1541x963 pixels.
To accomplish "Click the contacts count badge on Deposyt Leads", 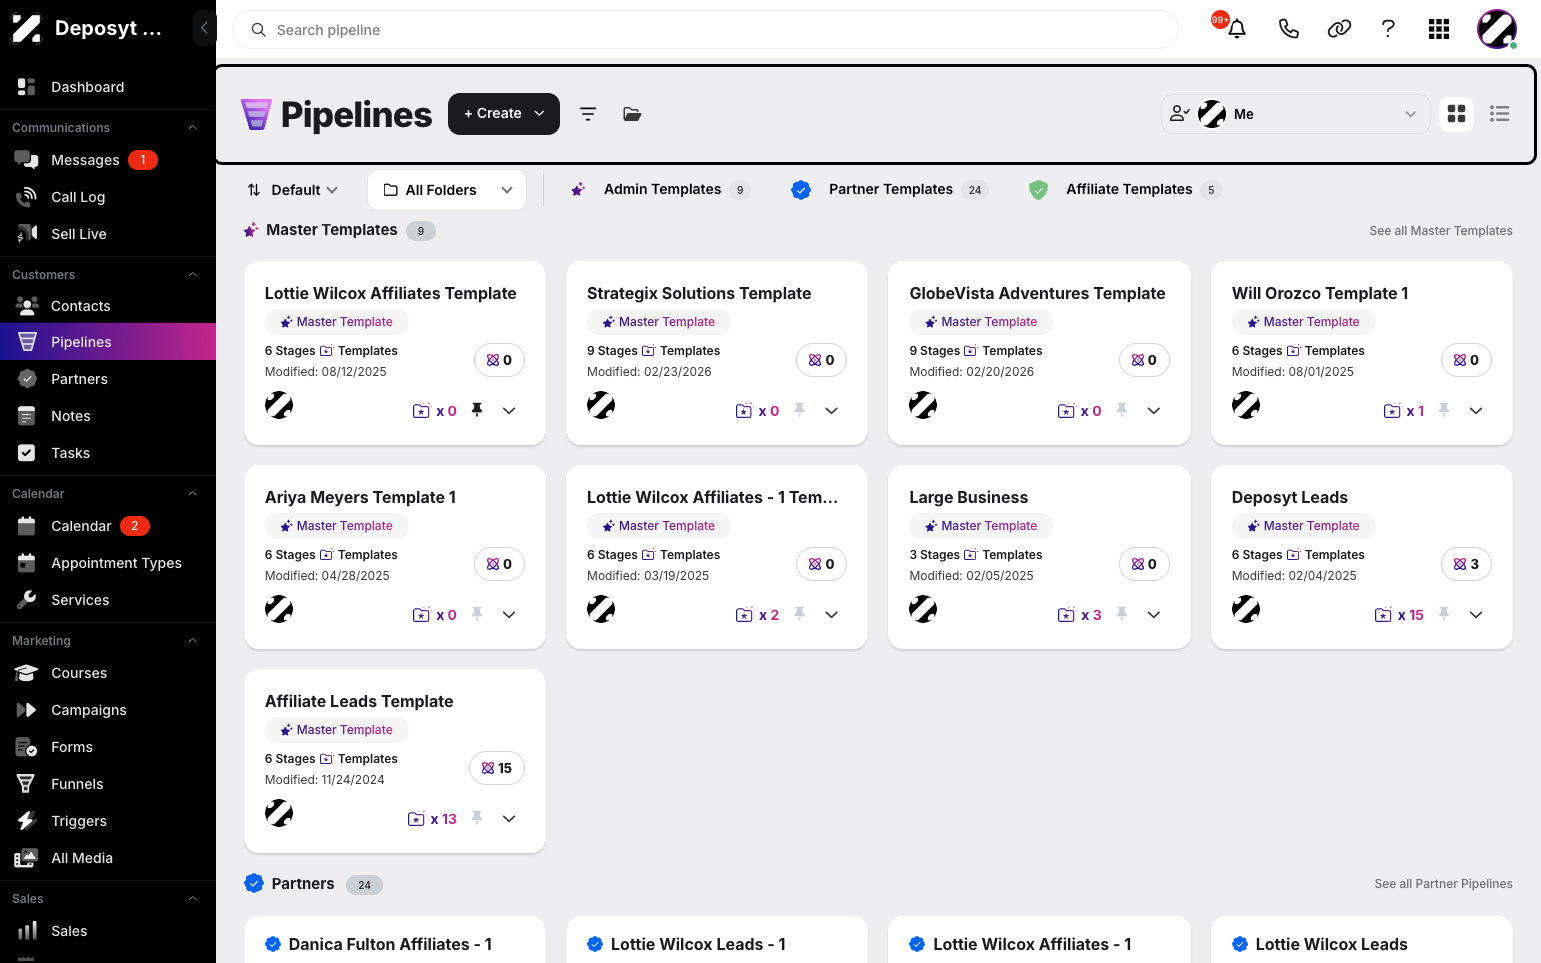I will (x=1466, y=564).
